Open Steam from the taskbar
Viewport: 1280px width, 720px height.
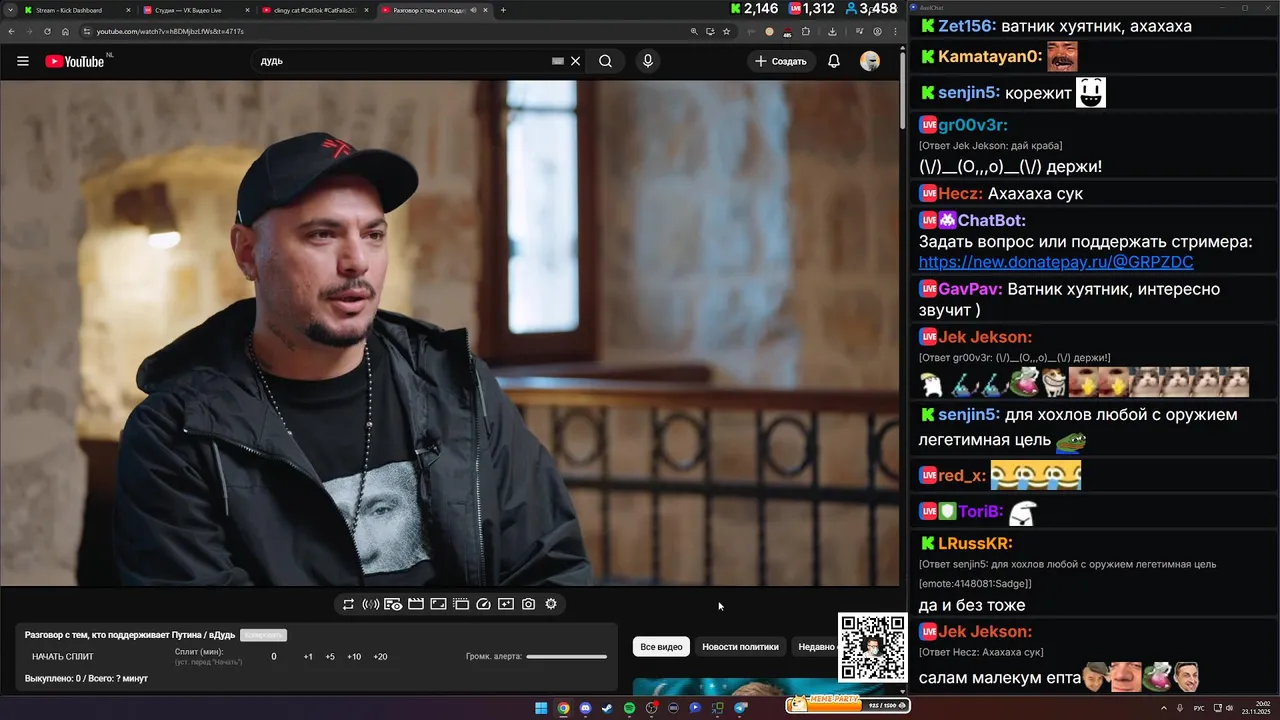[x=607, y=708]
